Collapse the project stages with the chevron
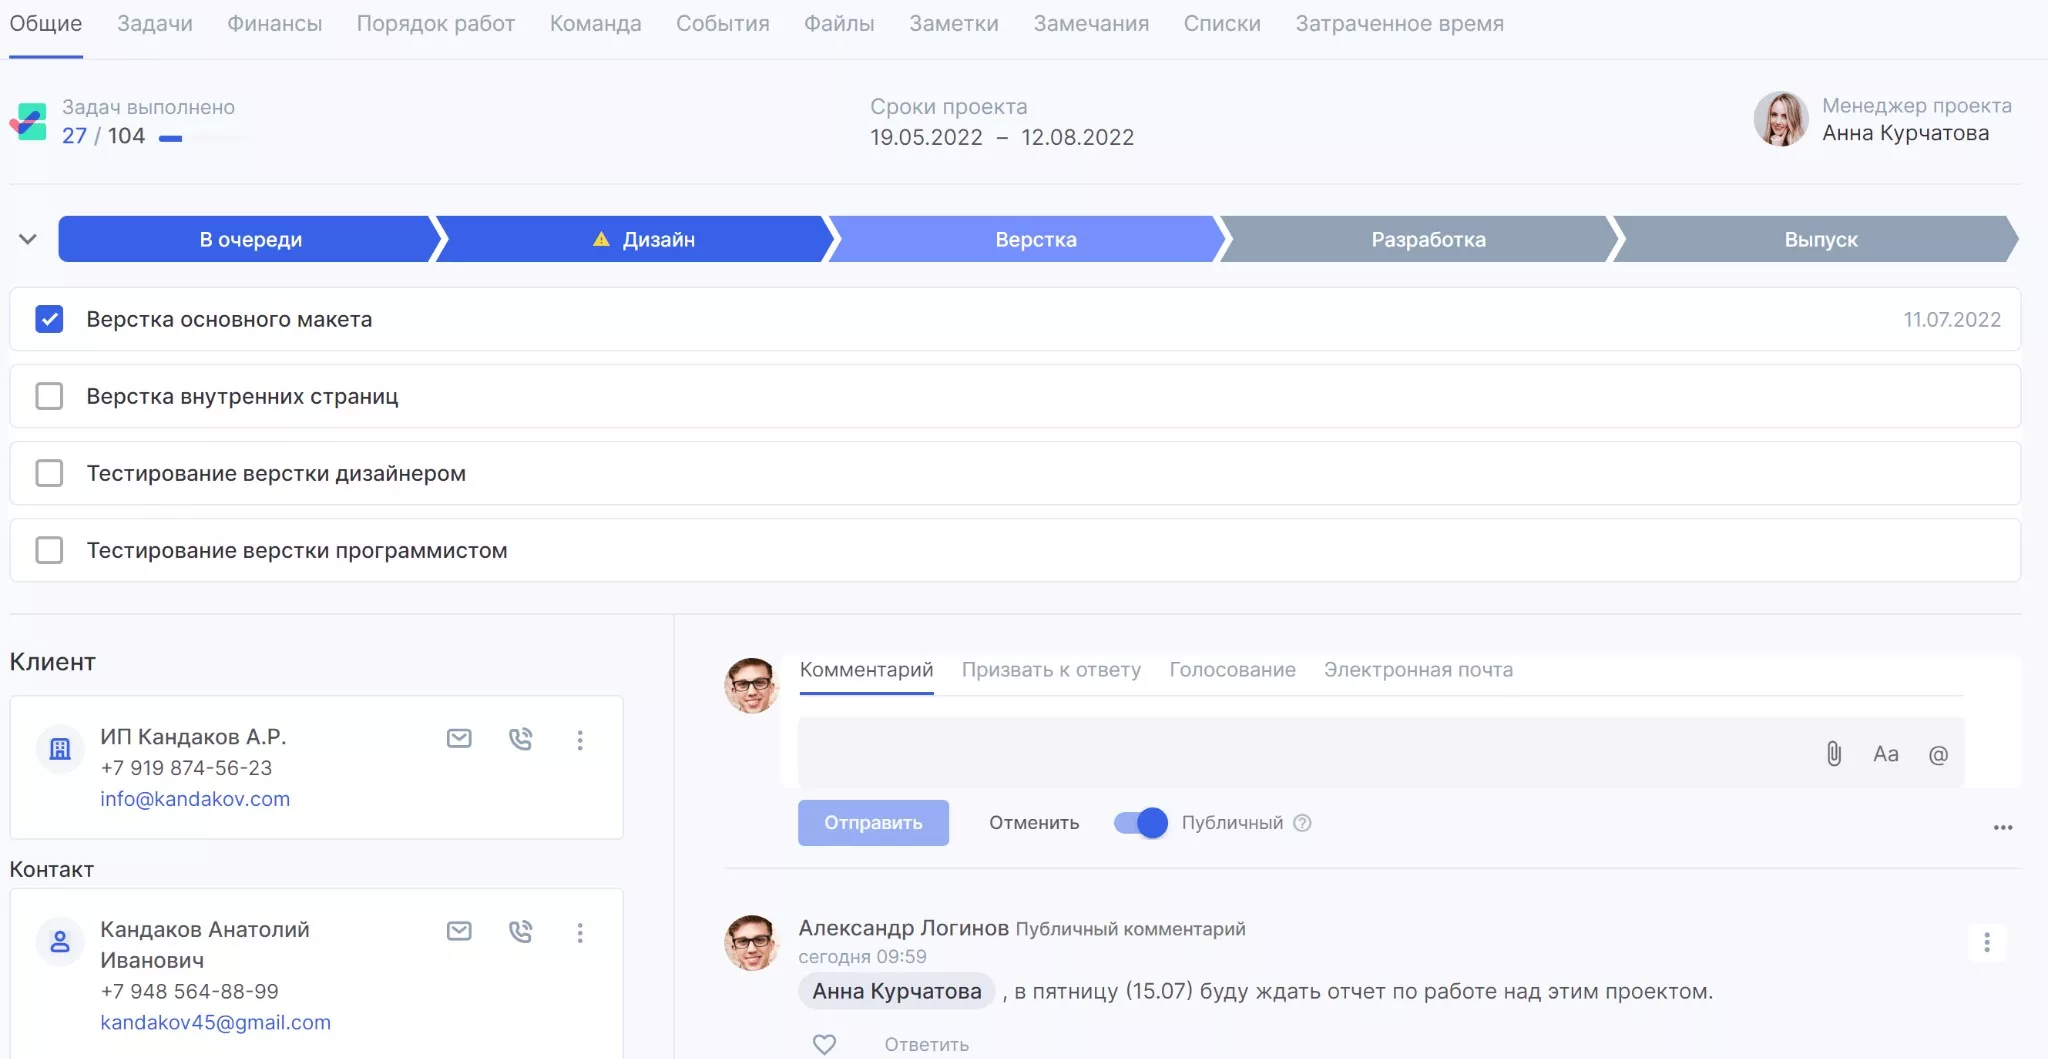 (28, 239)
